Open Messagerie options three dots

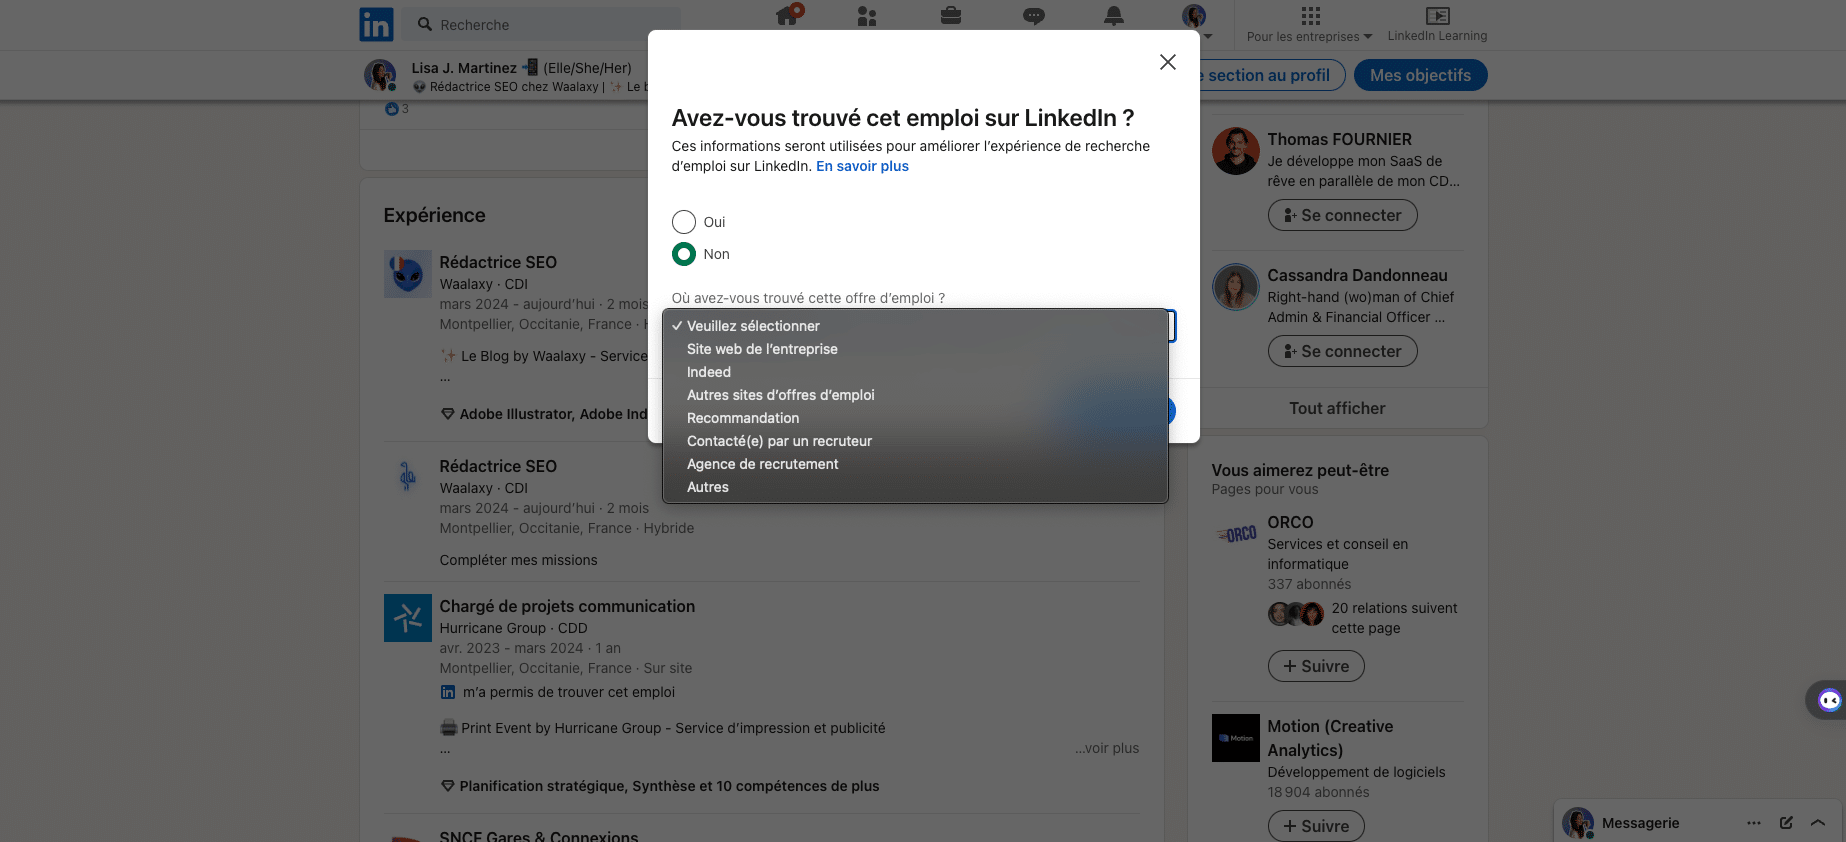(1754, 823)
